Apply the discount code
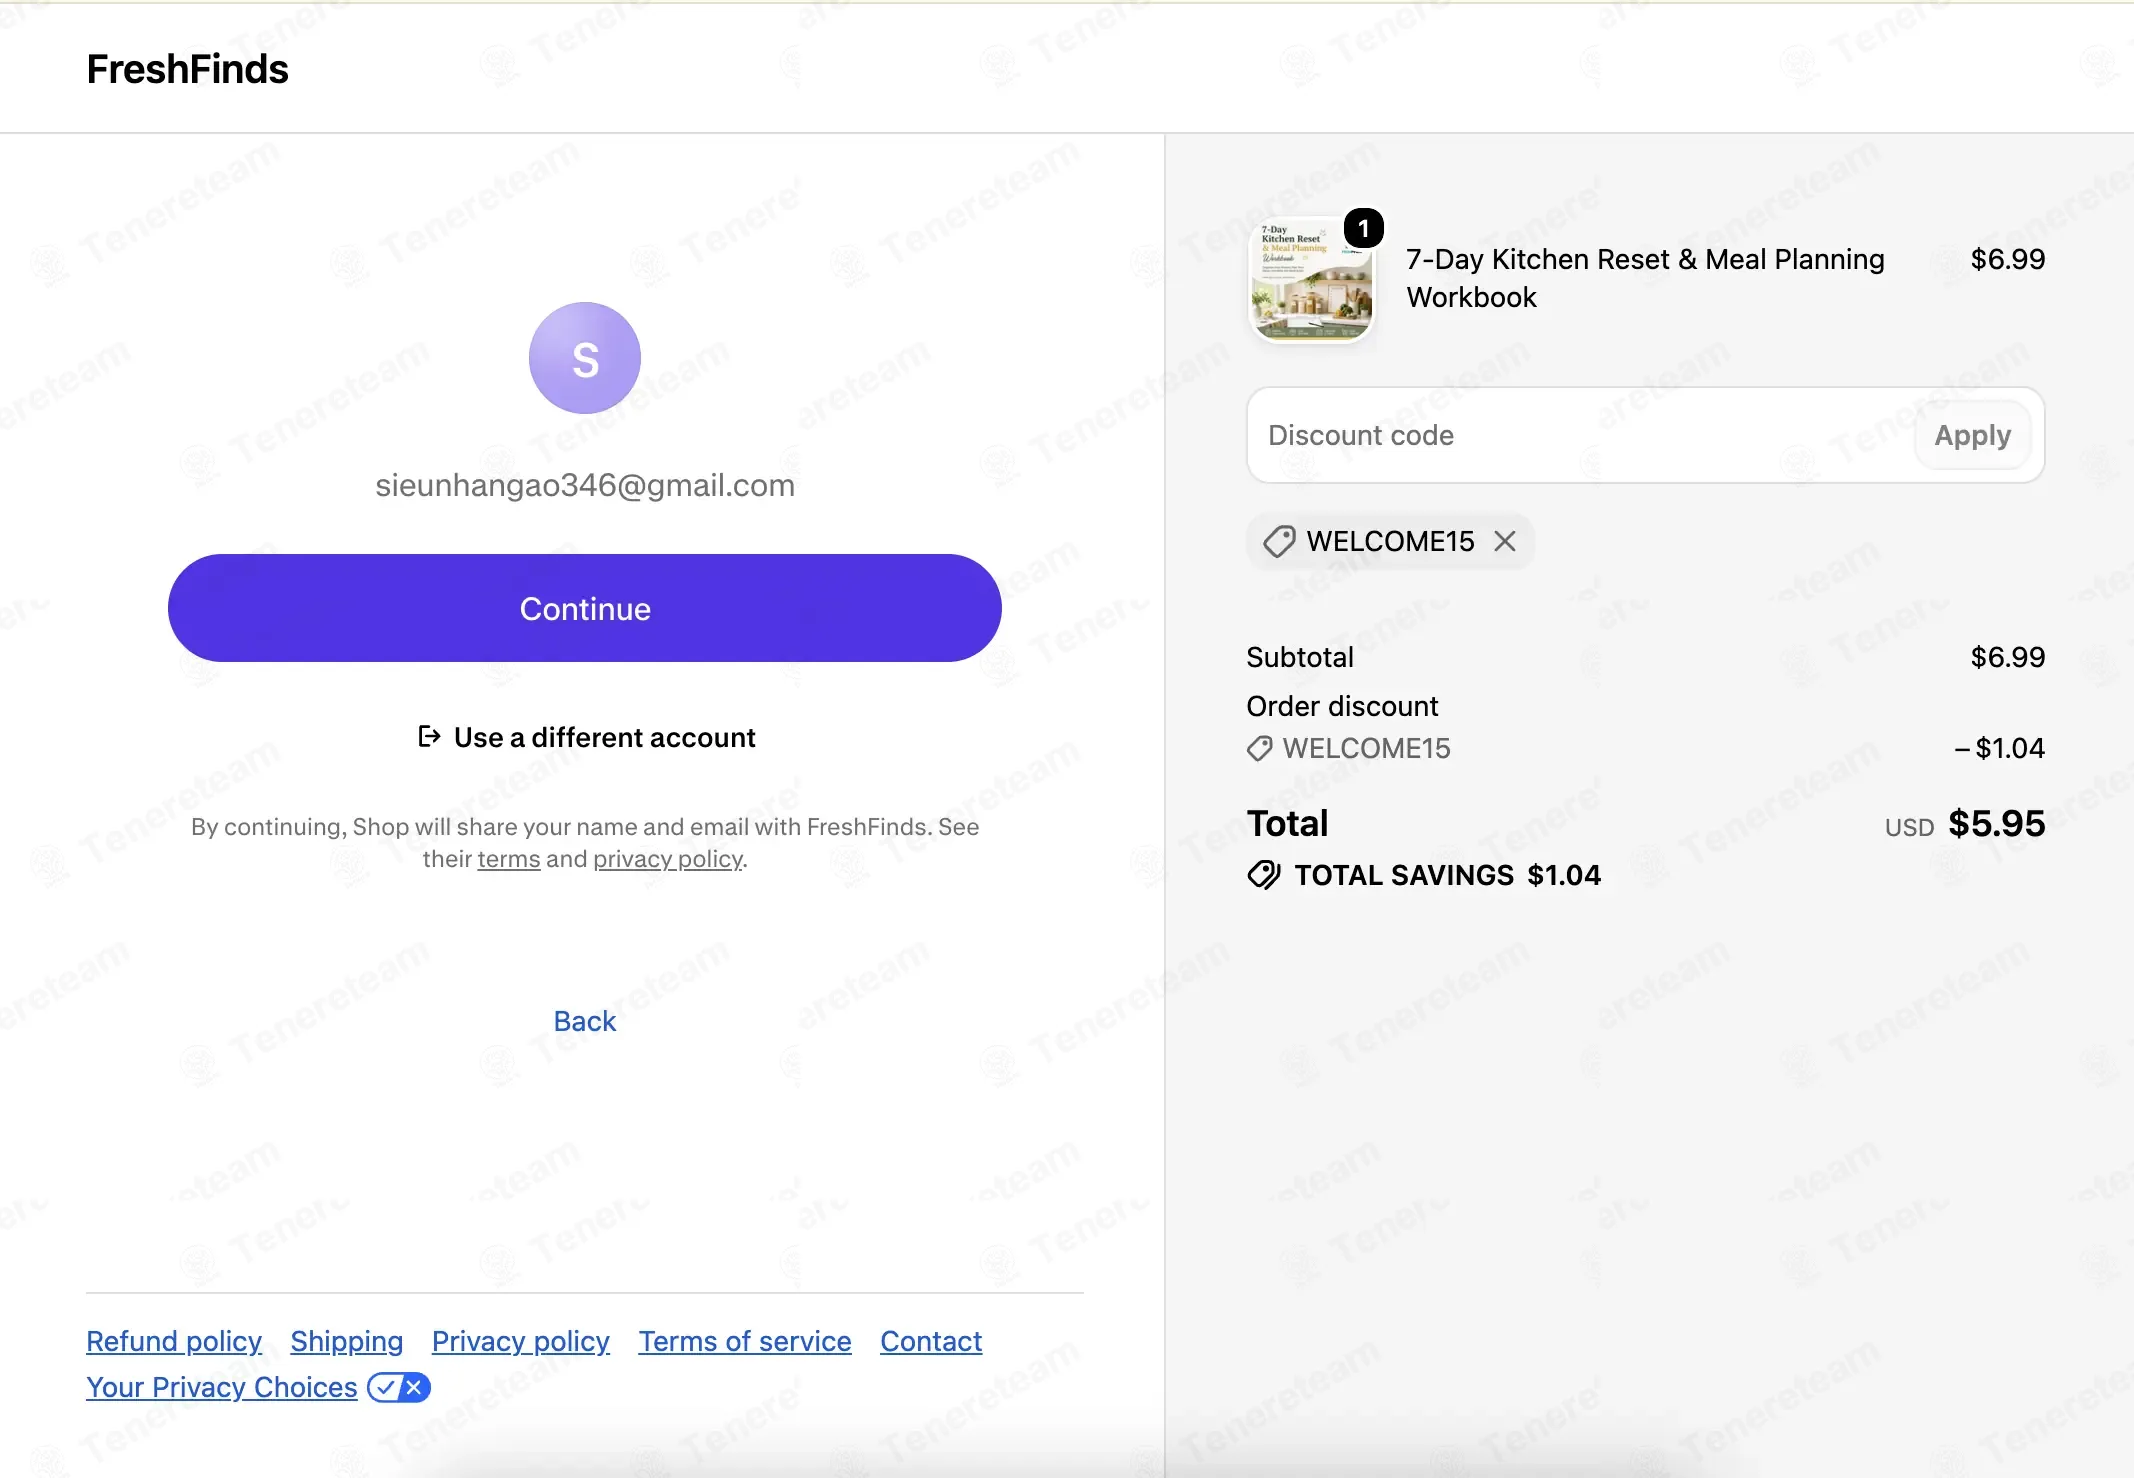The image size is (2134, 1478). pos(1972,435)
